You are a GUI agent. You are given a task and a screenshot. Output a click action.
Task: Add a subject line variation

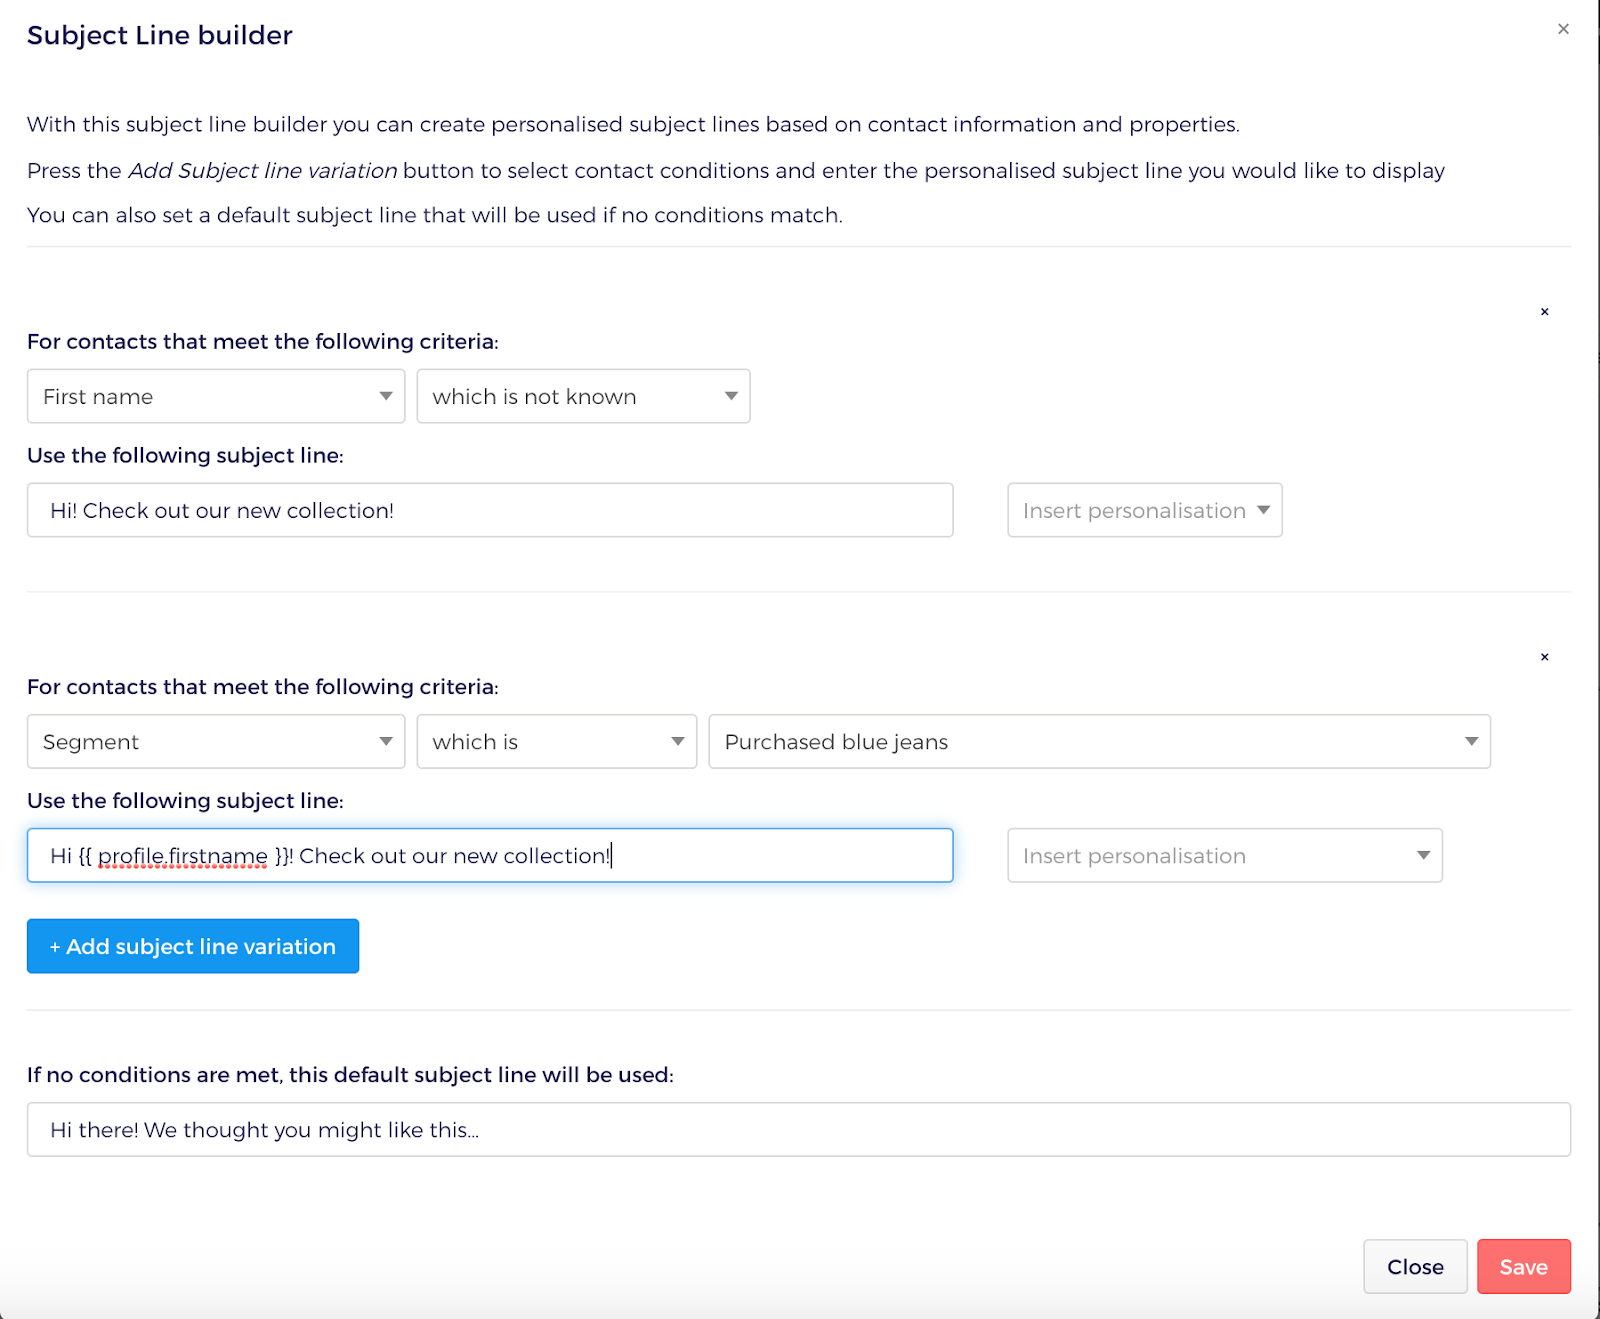(193, 946)
